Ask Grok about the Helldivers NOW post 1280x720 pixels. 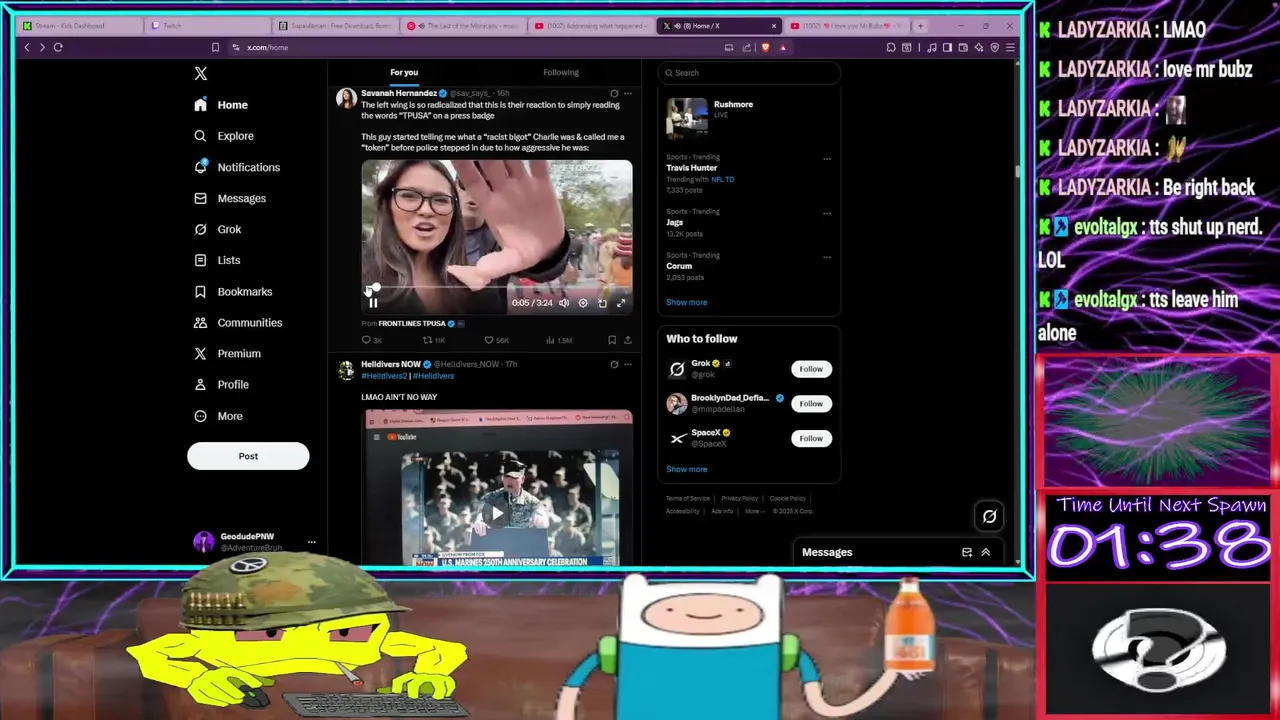click(614, 364)
